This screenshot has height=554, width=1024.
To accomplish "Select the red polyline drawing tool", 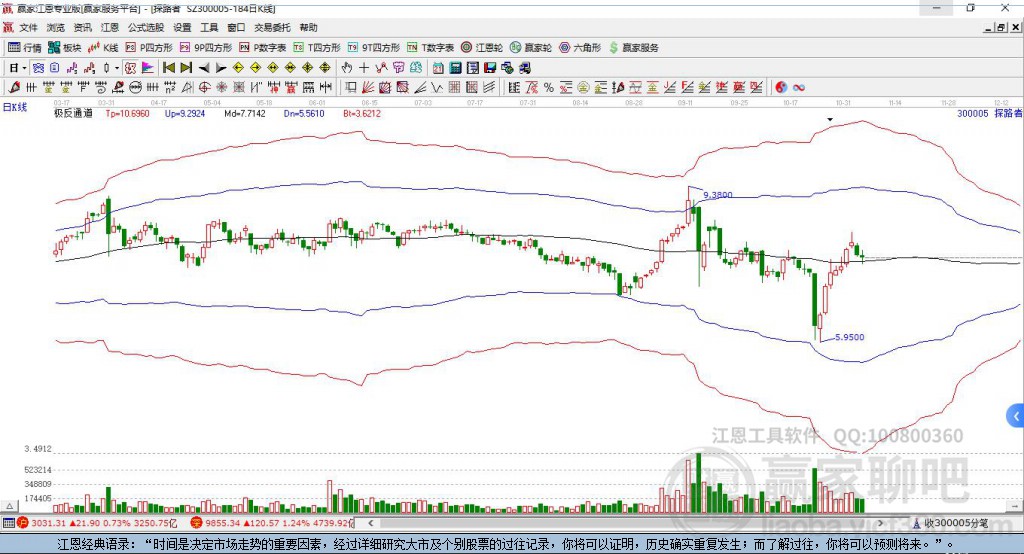I will (x=381, y=68).
